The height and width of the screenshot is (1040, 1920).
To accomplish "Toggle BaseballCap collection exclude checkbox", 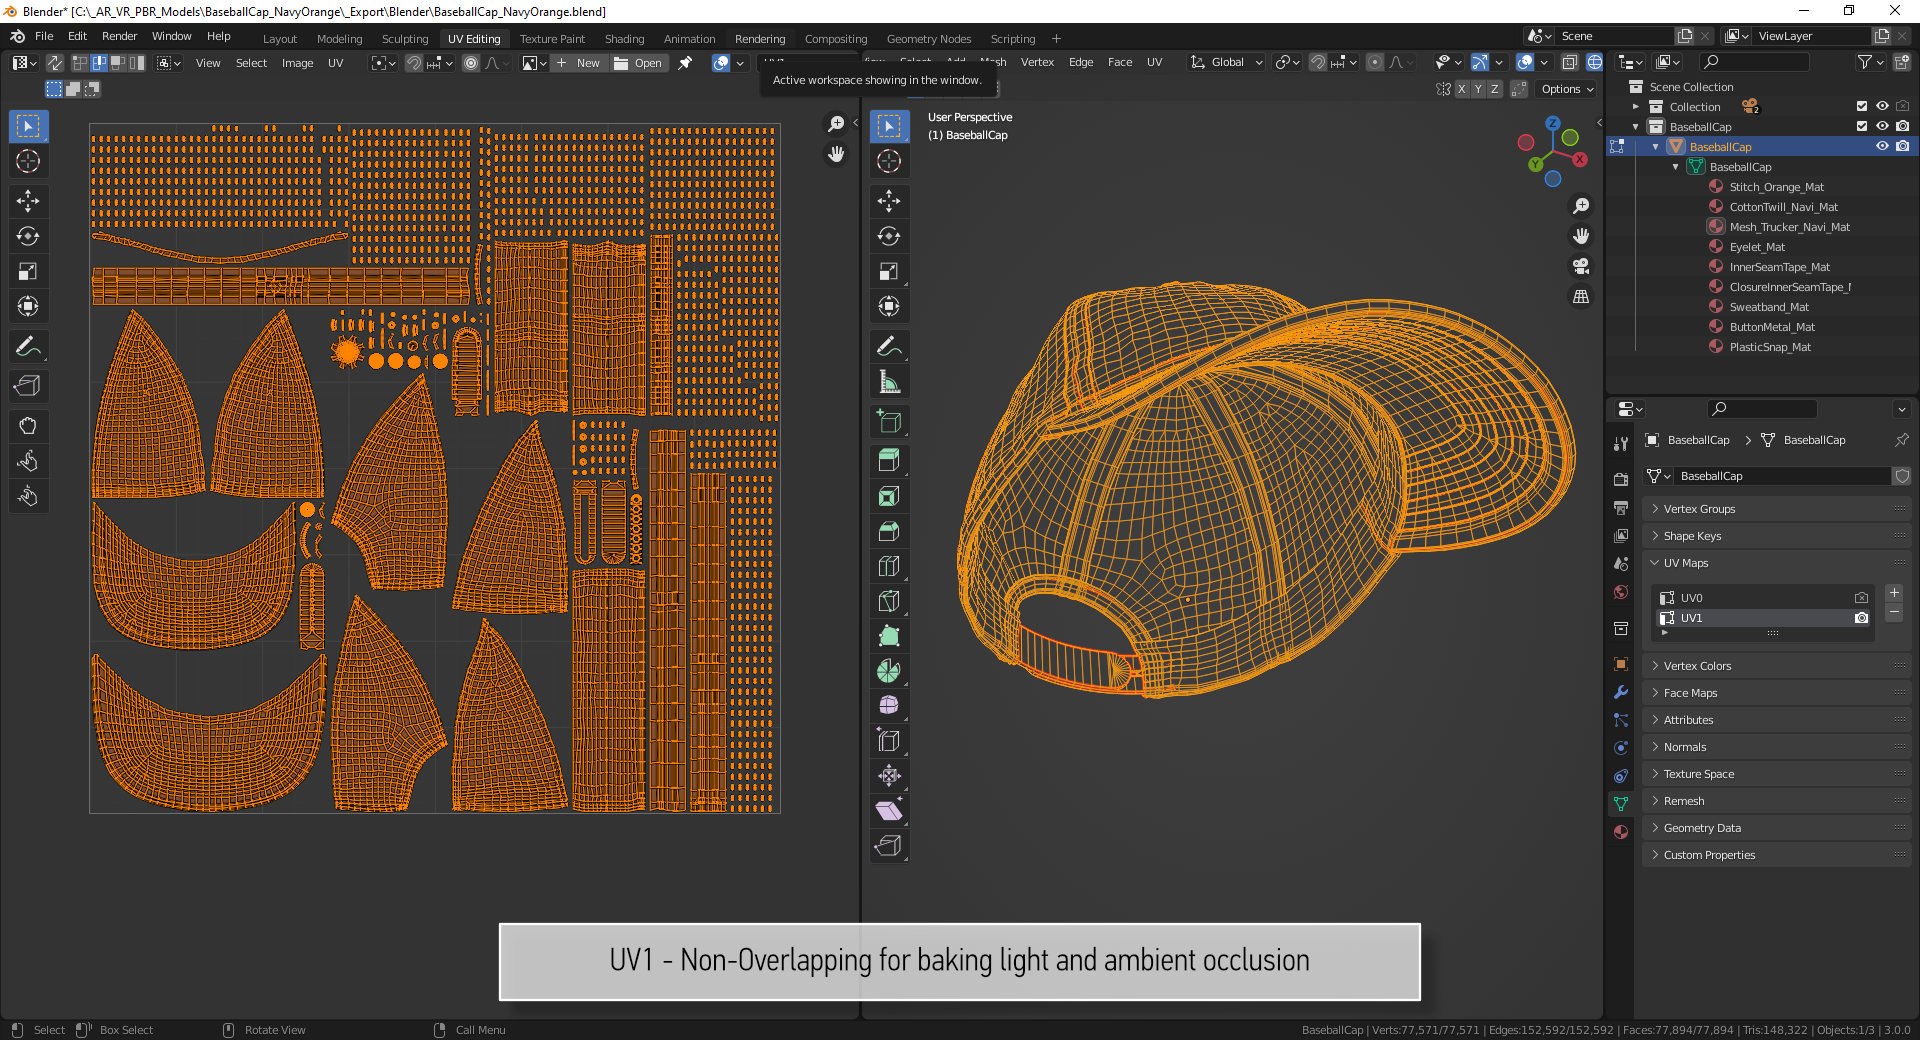I will [x=1862, y=126].
